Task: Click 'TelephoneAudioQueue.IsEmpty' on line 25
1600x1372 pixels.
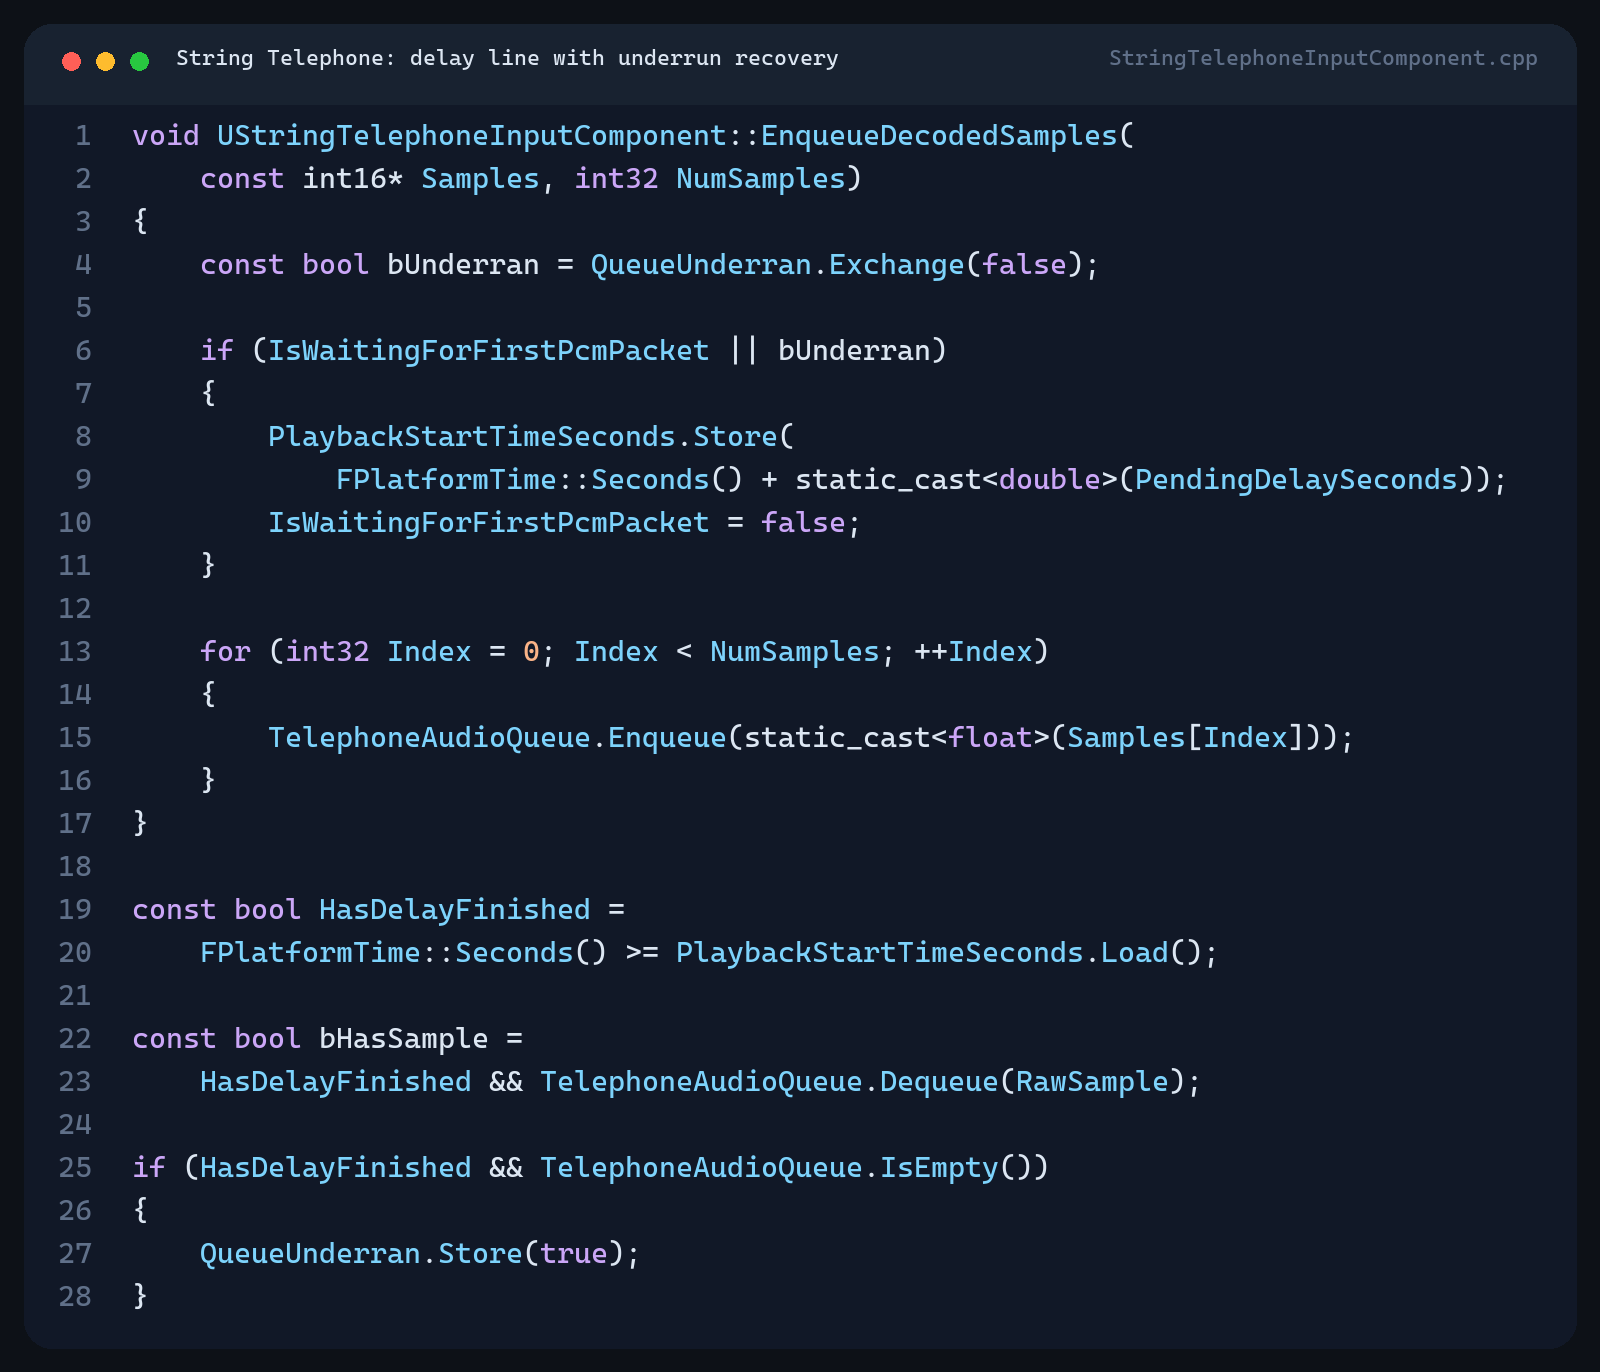Action: 769,1167
